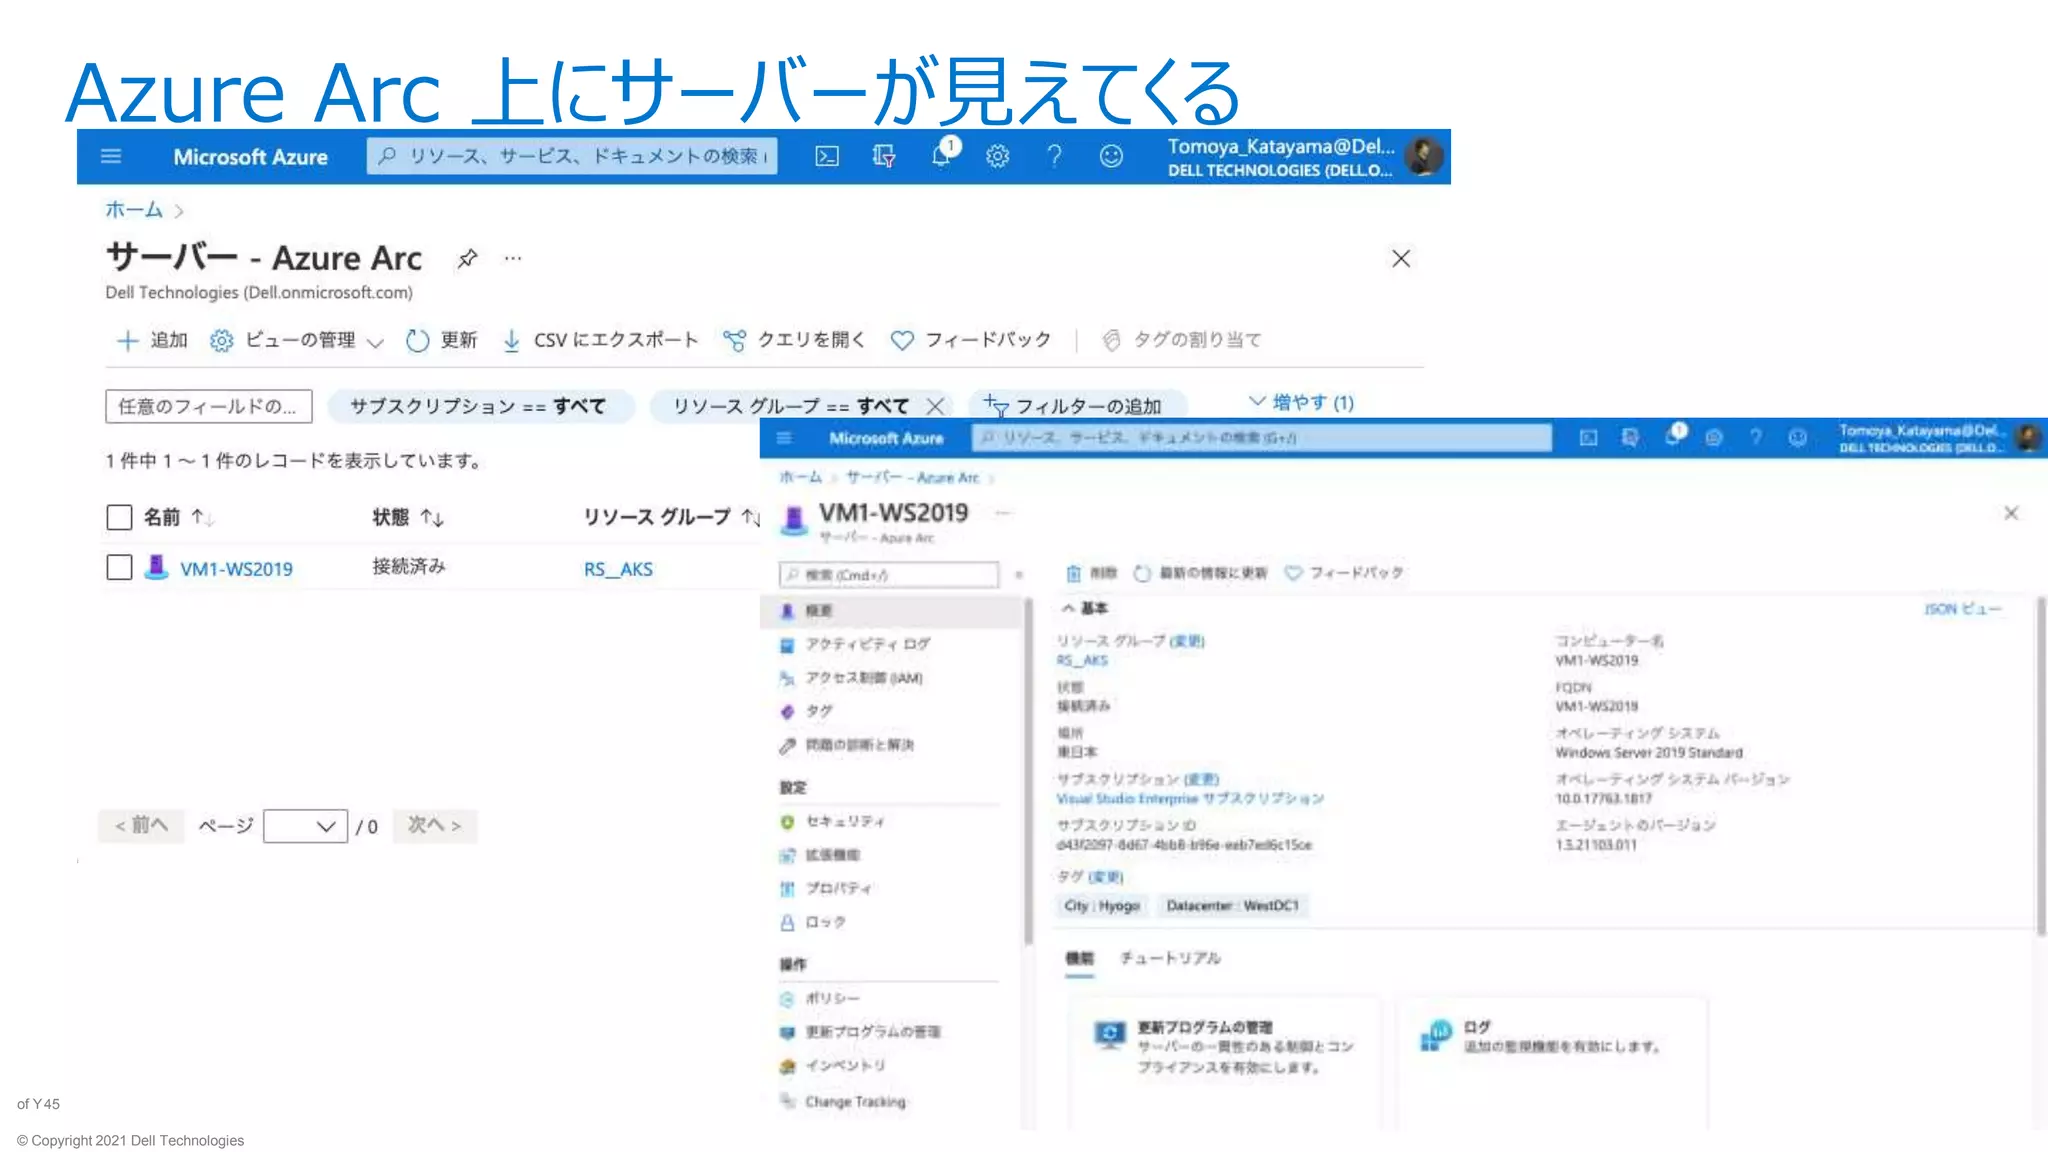Open アクセス制御 (IAM)
2048x1152 pixels.
(852, 678)
